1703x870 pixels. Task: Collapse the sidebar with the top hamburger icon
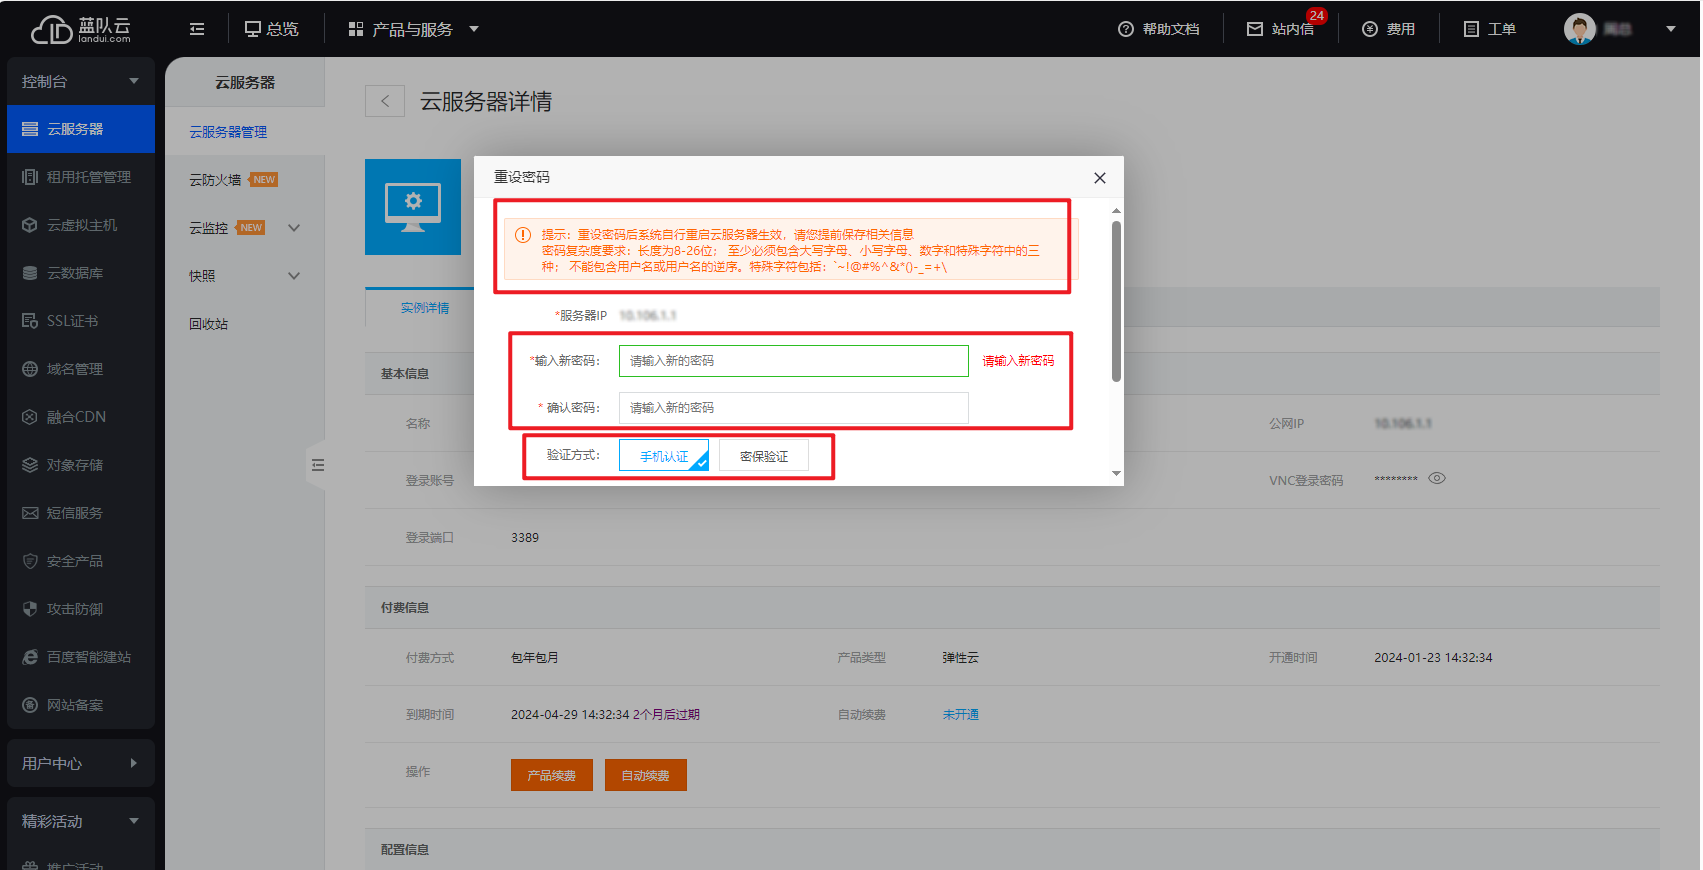click(x=197, y=29)
